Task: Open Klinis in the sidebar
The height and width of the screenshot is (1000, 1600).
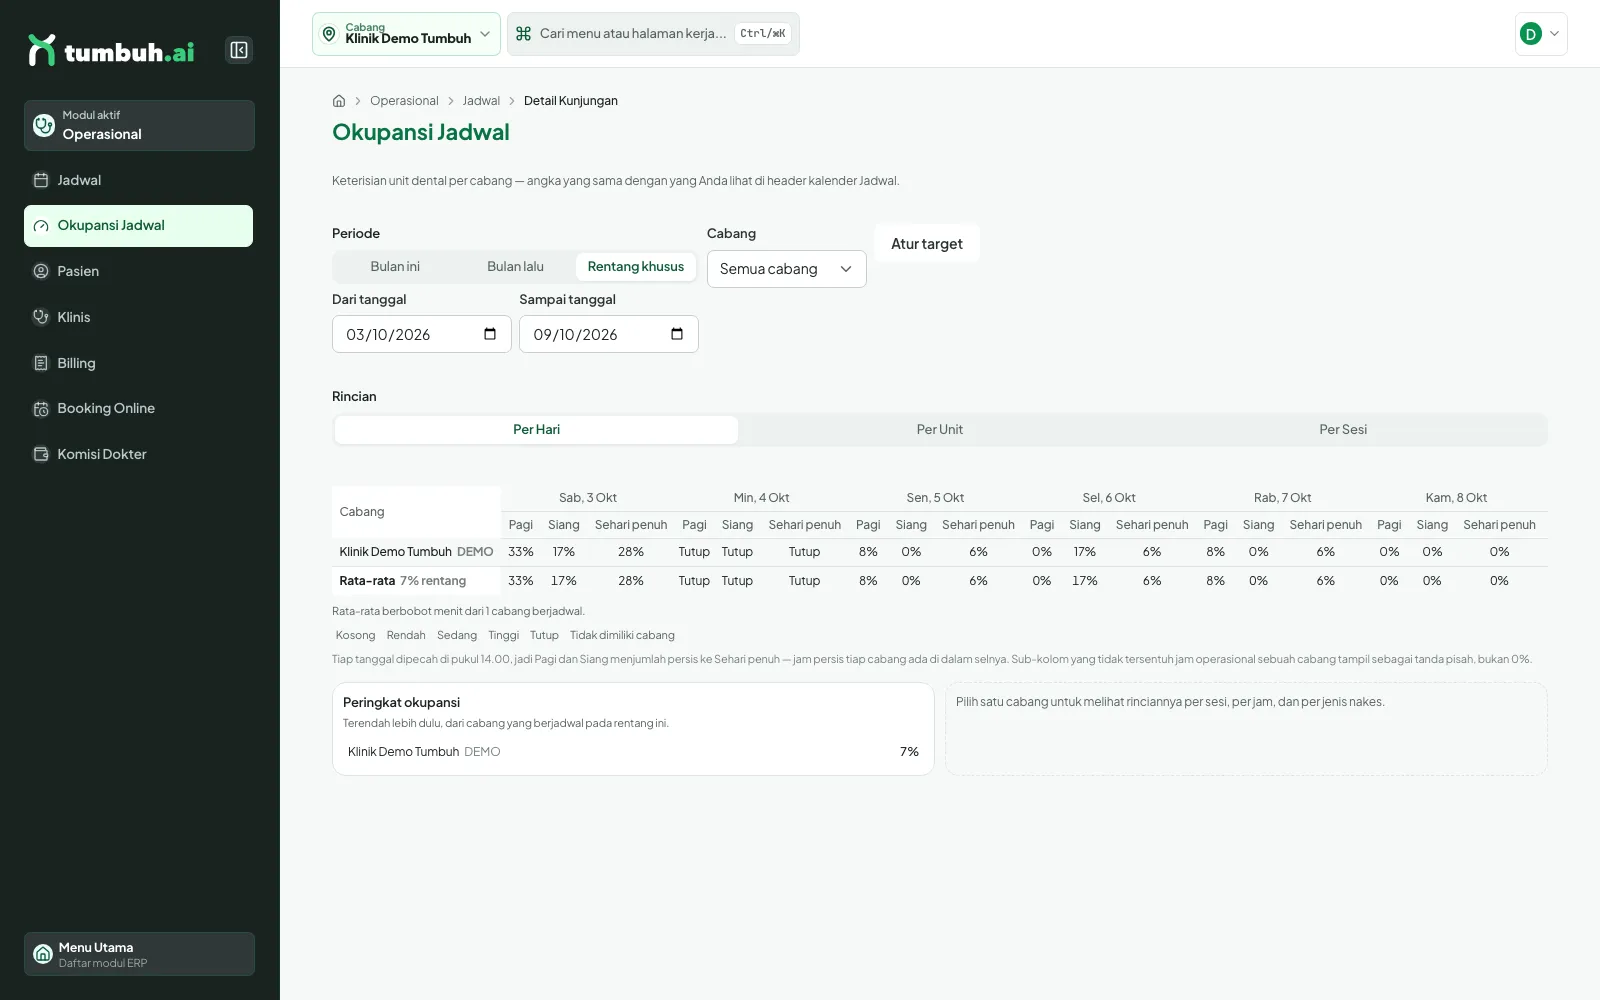Action: (x=138, y=317)
